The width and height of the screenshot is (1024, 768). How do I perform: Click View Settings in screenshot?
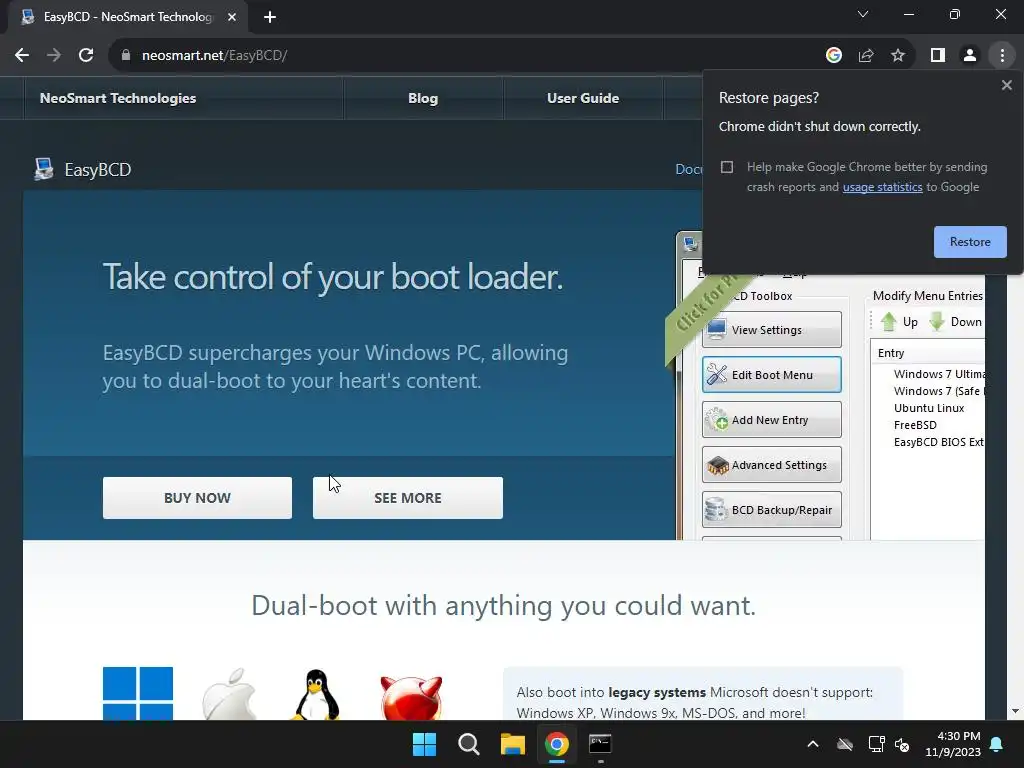click(x=772, y=330)
